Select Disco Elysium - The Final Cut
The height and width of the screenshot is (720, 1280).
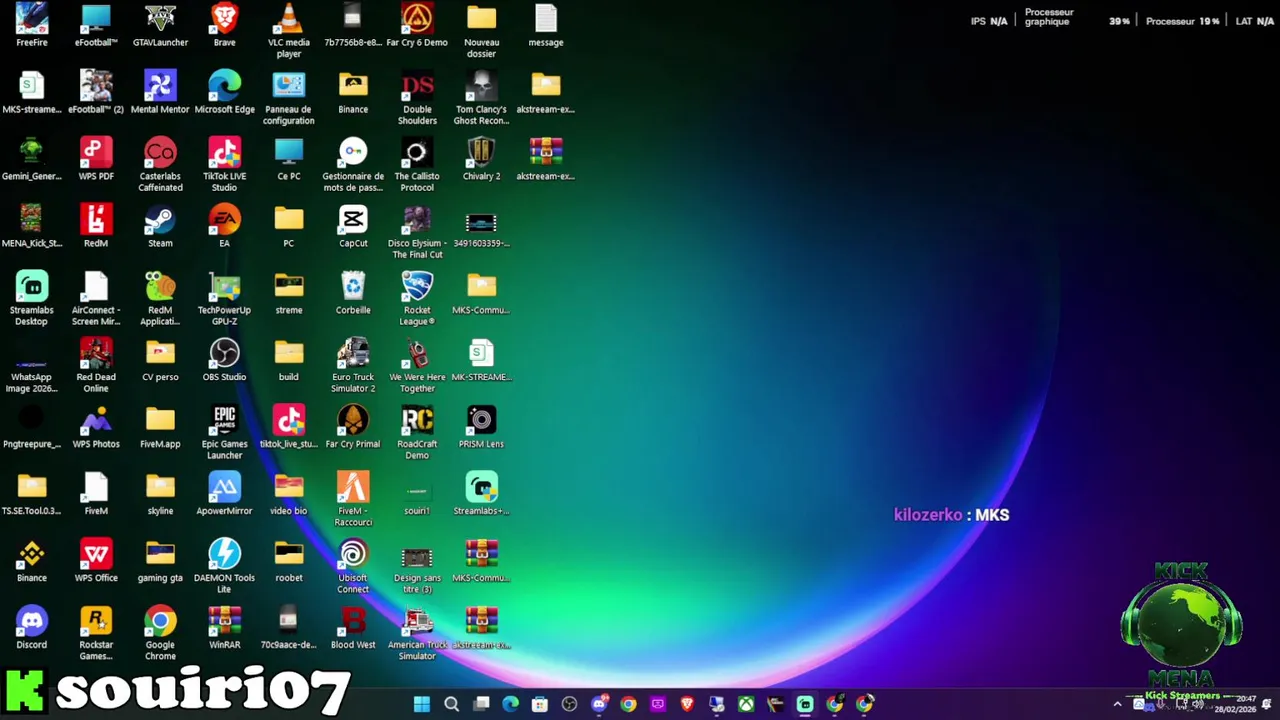(x=417, y=232)
